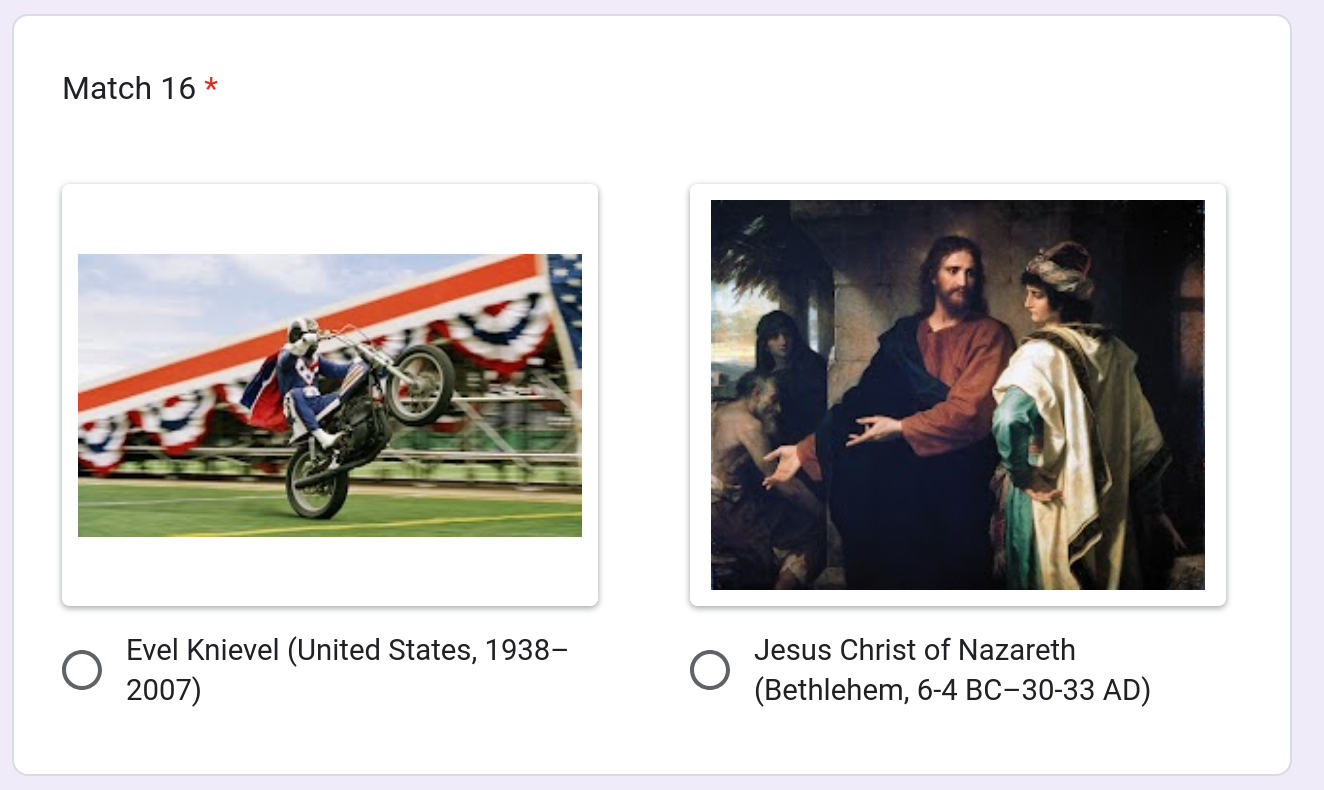Image resolution: width=1324 pixels, height=790 pixels.
Task: Click the motorcycle's raised front wheel
Action: point(420,383)
